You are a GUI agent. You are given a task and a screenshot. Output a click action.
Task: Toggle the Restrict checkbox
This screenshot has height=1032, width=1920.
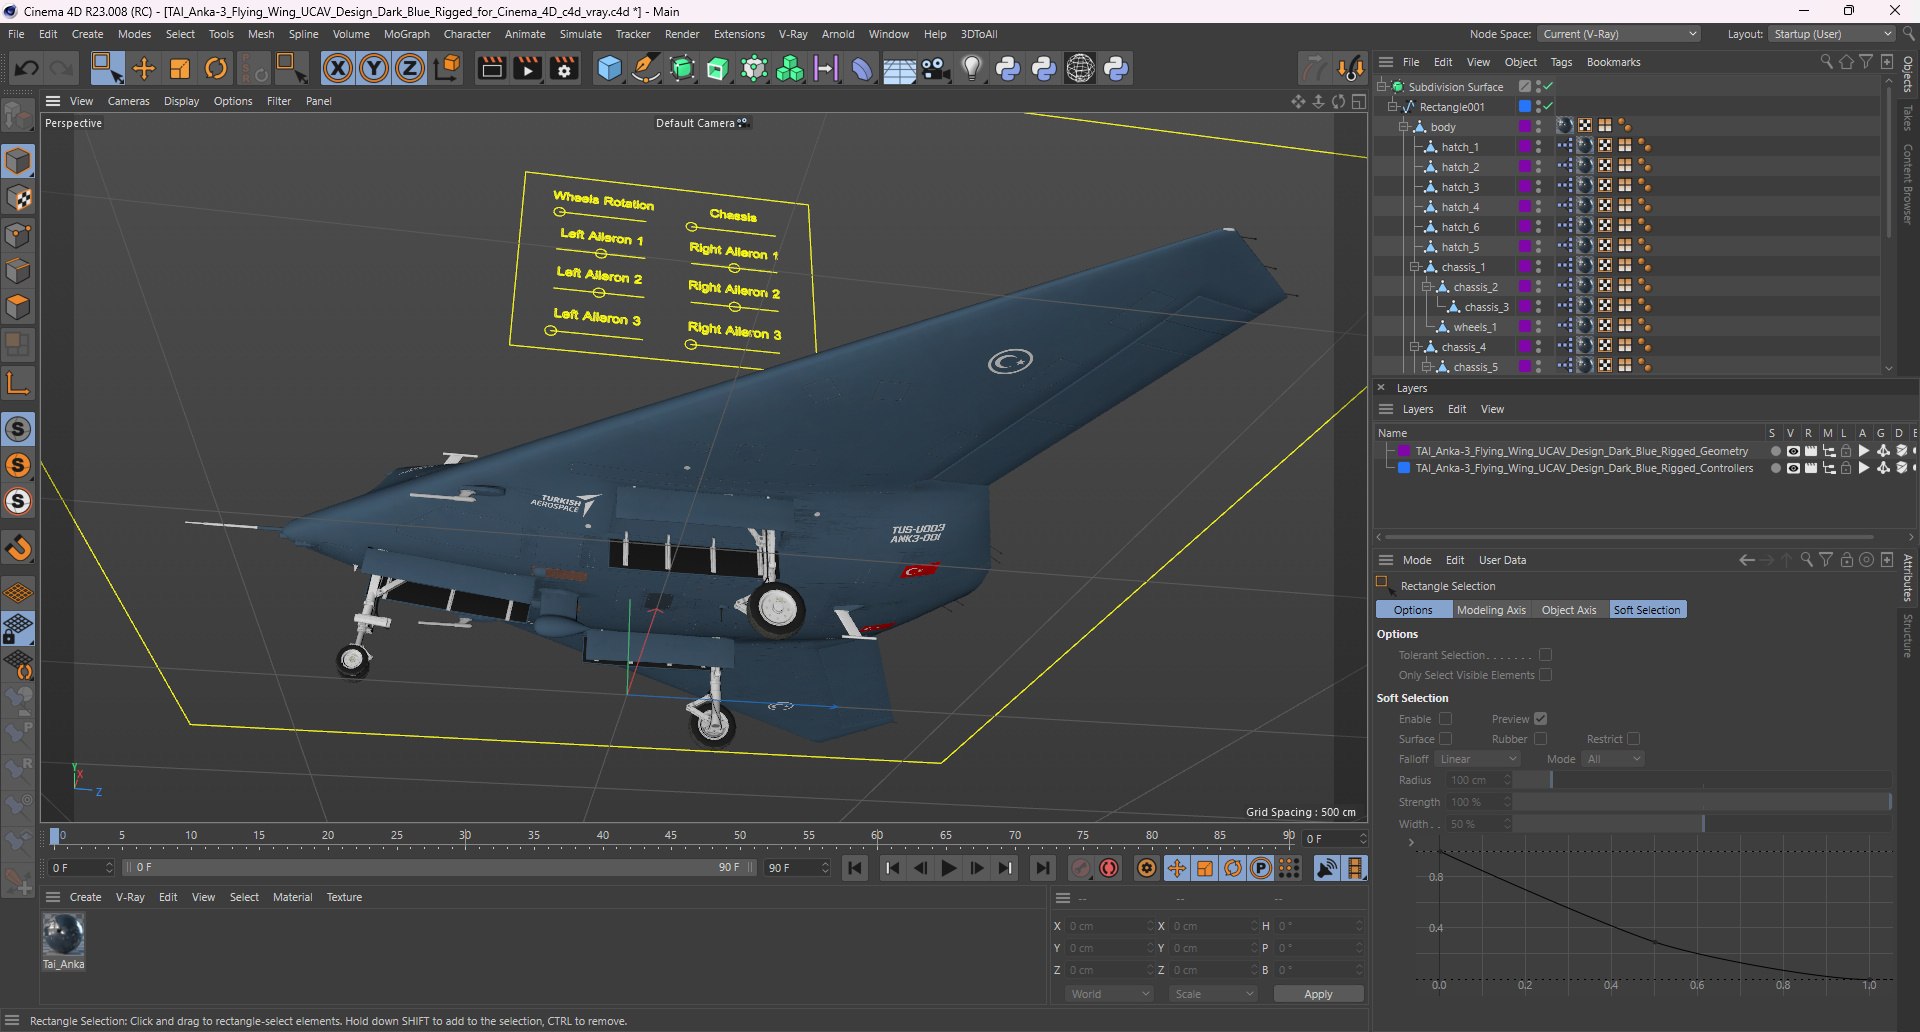pos(1633,739)
